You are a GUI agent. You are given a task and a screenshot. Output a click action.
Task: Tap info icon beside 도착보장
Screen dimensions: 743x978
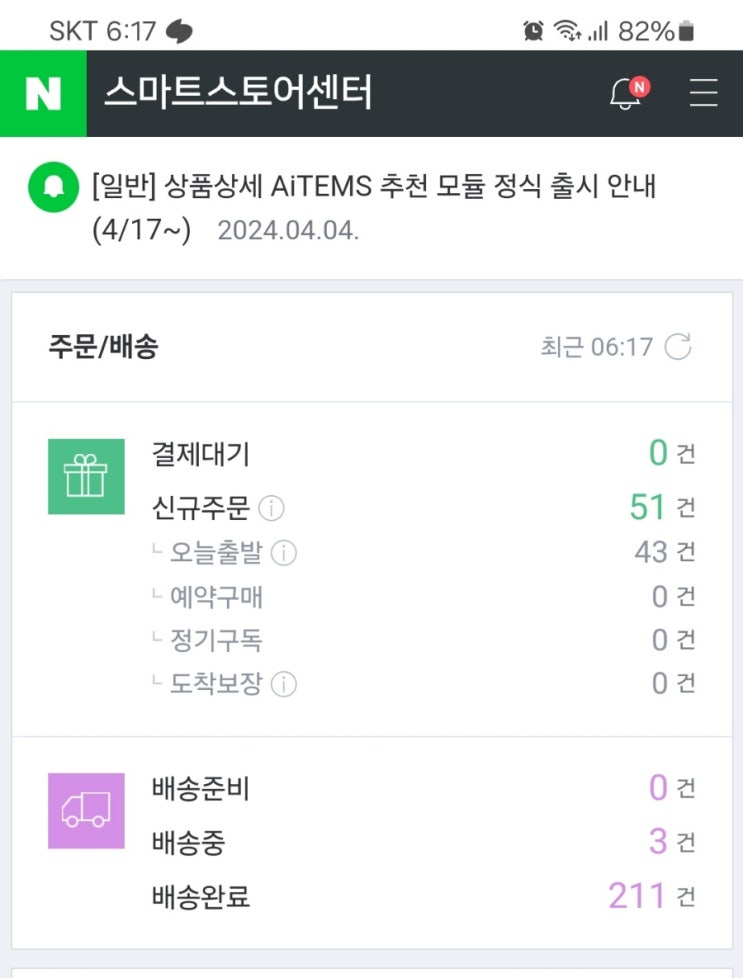(284, 684)
